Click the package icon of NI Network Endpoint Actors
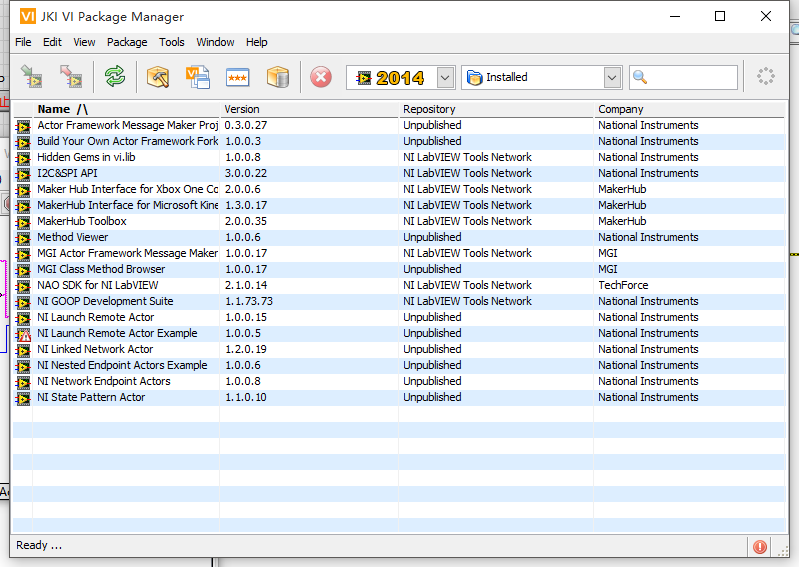This screenshot has height=567, width=799. tap(23, 383)
